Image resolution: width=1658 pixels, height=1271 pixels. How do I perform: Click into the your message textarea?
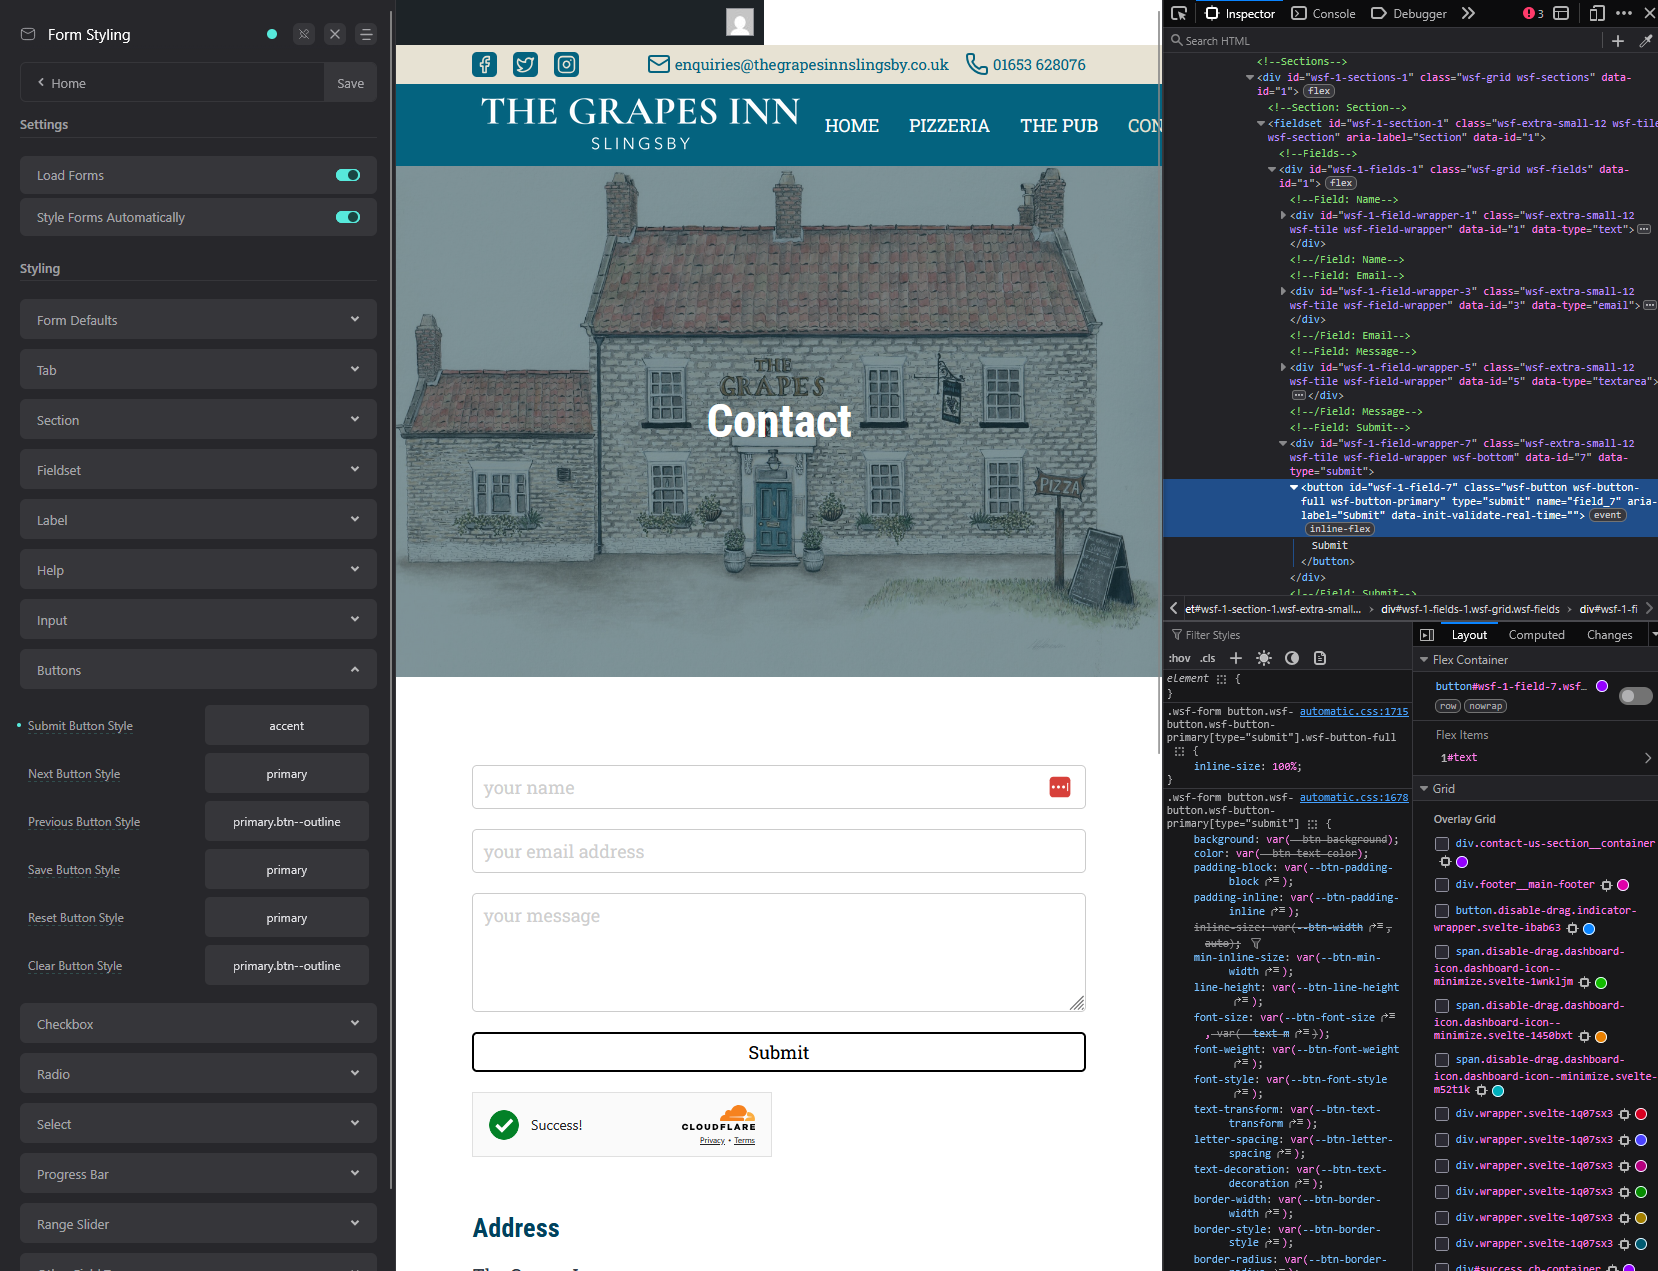(778, 952)
